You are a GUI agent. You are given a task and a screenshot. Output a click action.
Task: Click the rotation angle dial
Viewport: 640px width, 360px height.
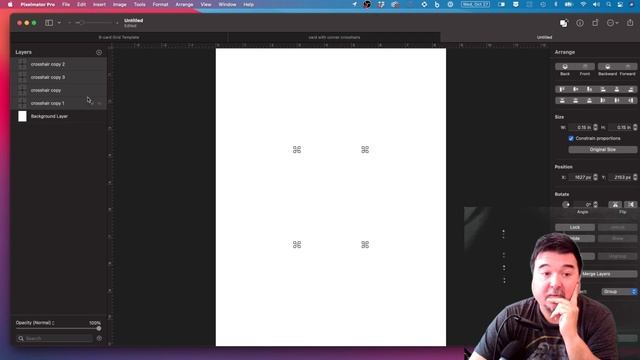pyautogui.click(x=566, y=204)
